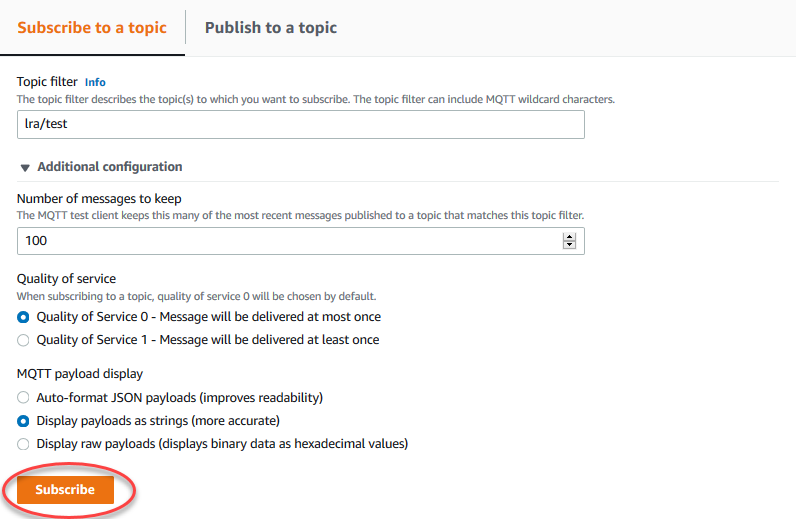Click the Additional configuration heading text
The width and height of the screenshot is (796, 519).
click(x=110, y=167)
